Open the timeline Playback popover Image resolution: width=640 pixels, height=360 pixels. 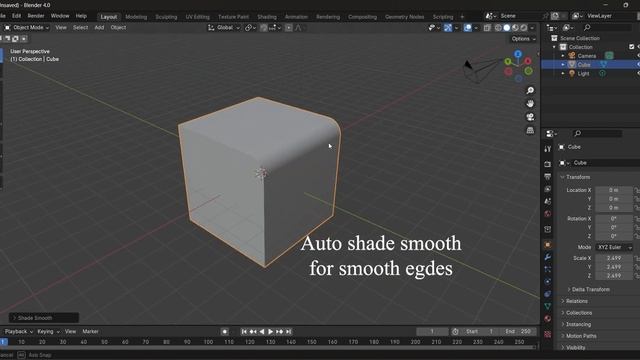(18, 332)
